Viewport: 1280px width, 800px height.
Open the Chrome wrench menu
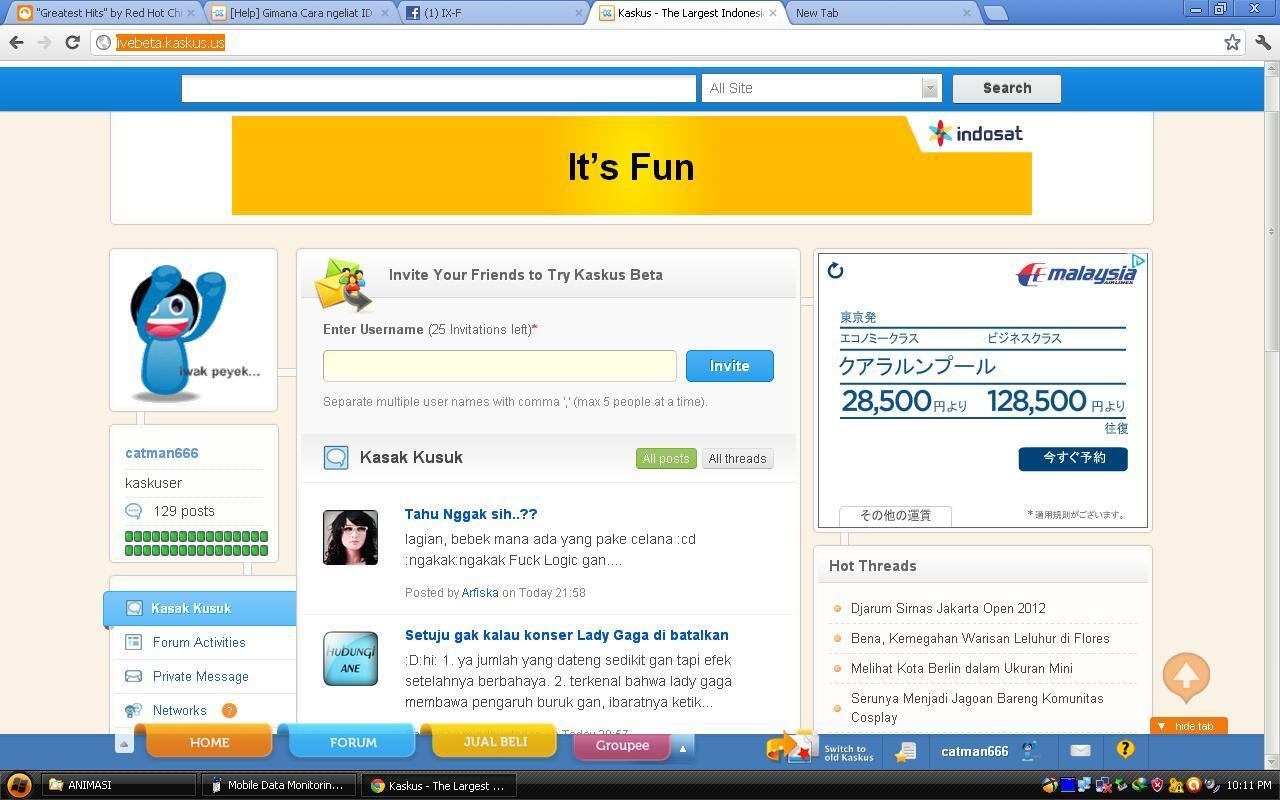click(1262, 42)
